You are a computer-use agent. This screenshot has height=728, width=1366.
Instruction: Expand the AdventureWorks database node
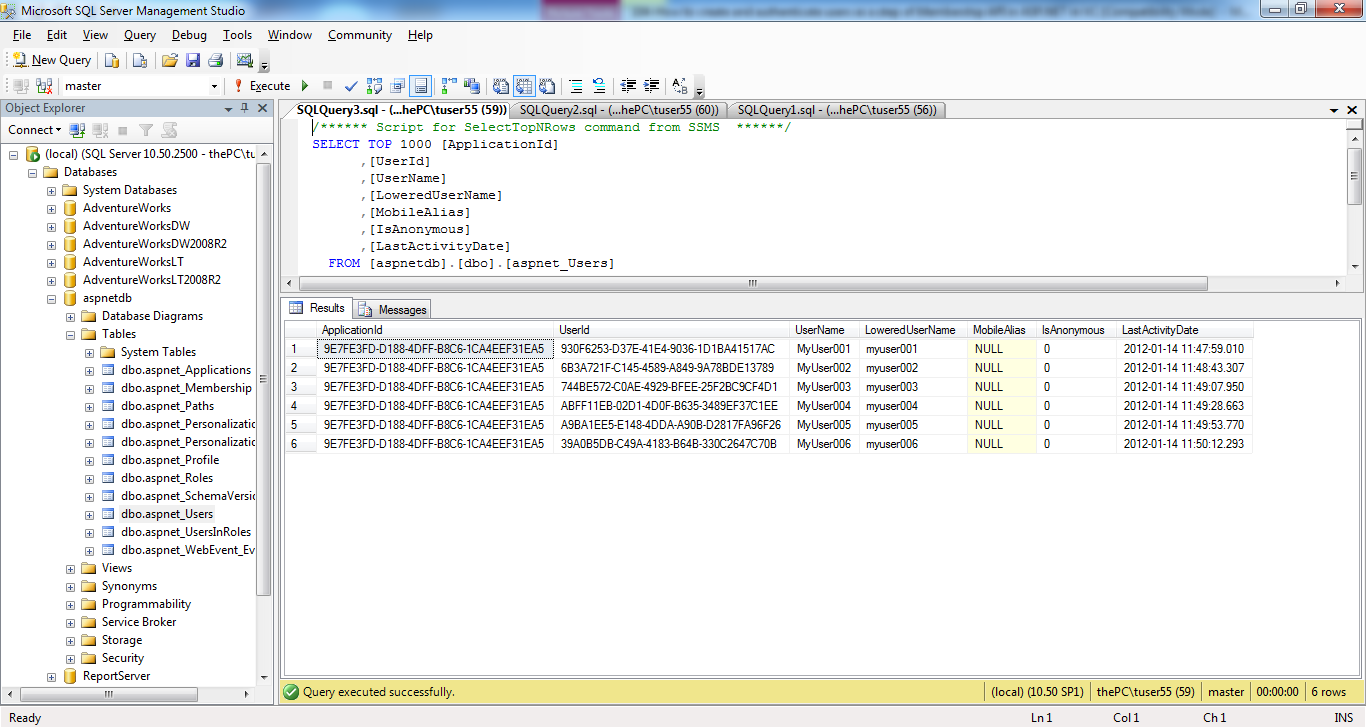pos(51,208)
